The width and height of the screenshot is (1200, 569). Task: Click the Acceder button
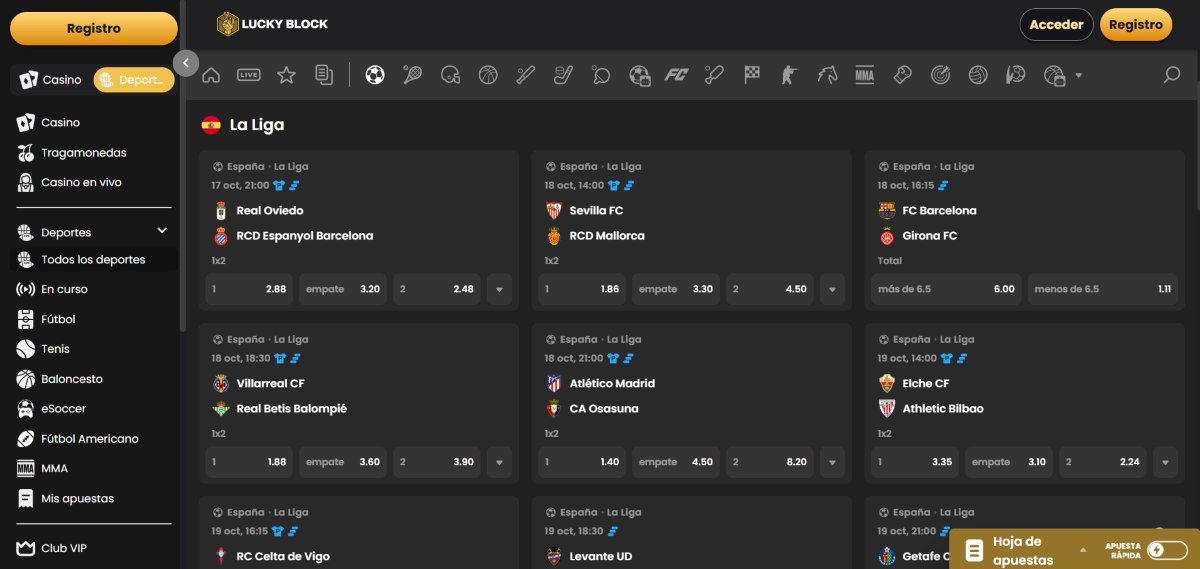point(1056,25)
